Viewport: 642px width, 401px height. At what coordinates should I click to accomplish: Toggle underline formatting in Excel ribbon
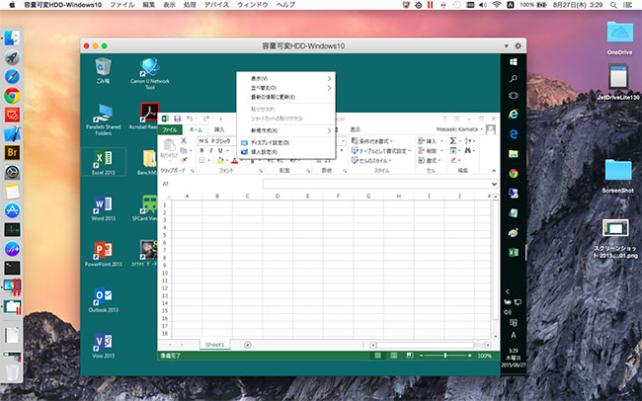220,151
